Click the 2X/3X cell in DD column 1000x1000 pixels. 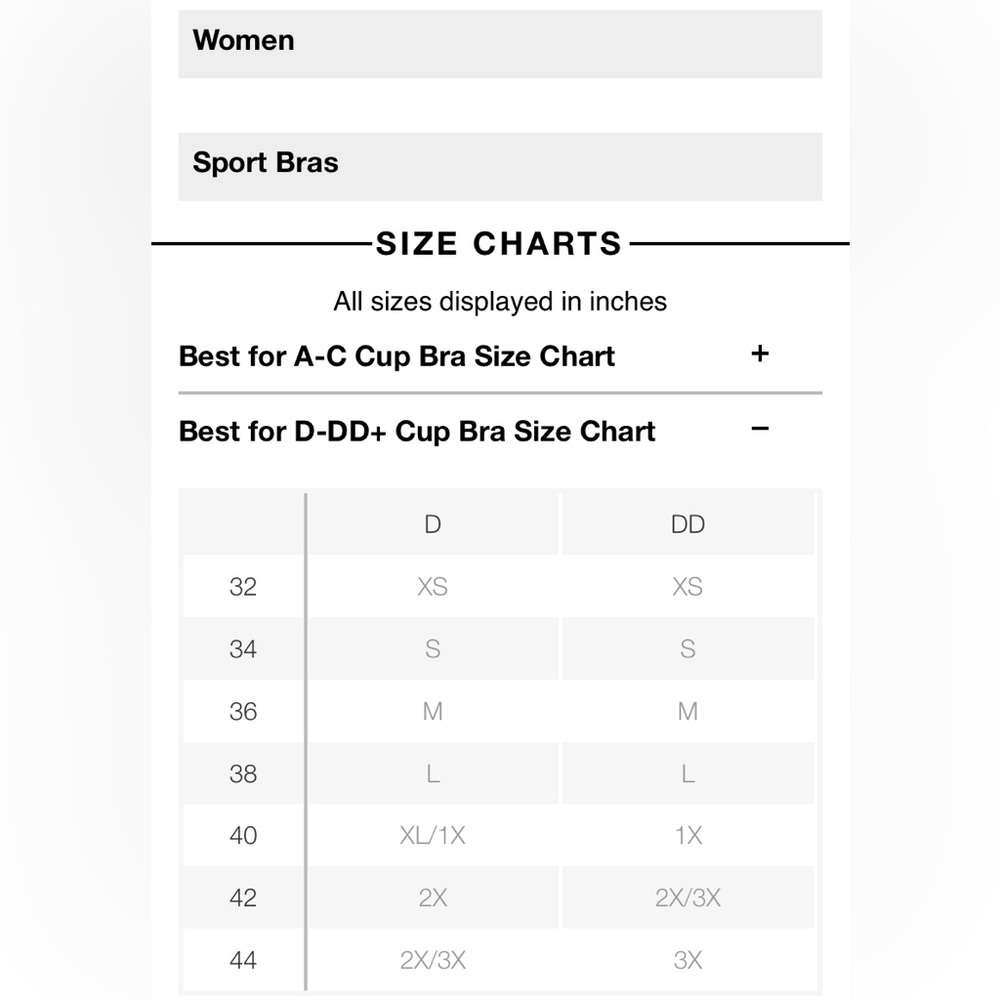click(688, 898)
